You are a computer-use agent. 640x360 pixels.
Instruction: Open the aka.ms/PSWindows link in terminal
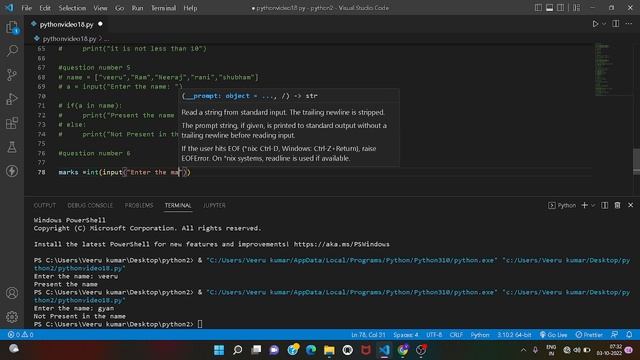341,244
